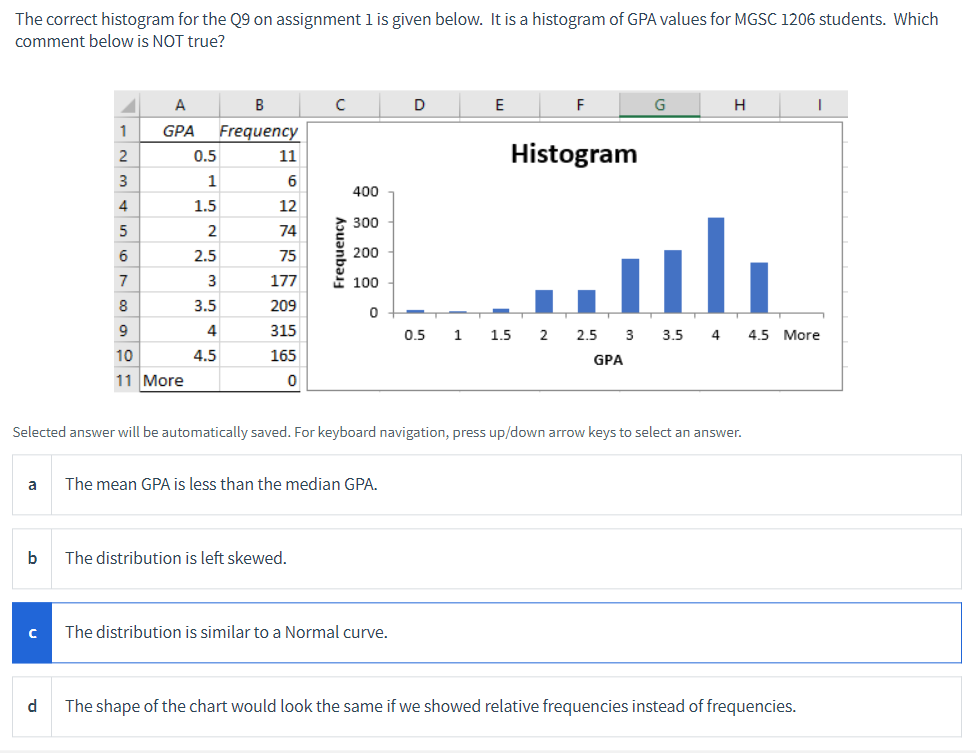Select row number 1 in the spreadsheet

point(124,130)
